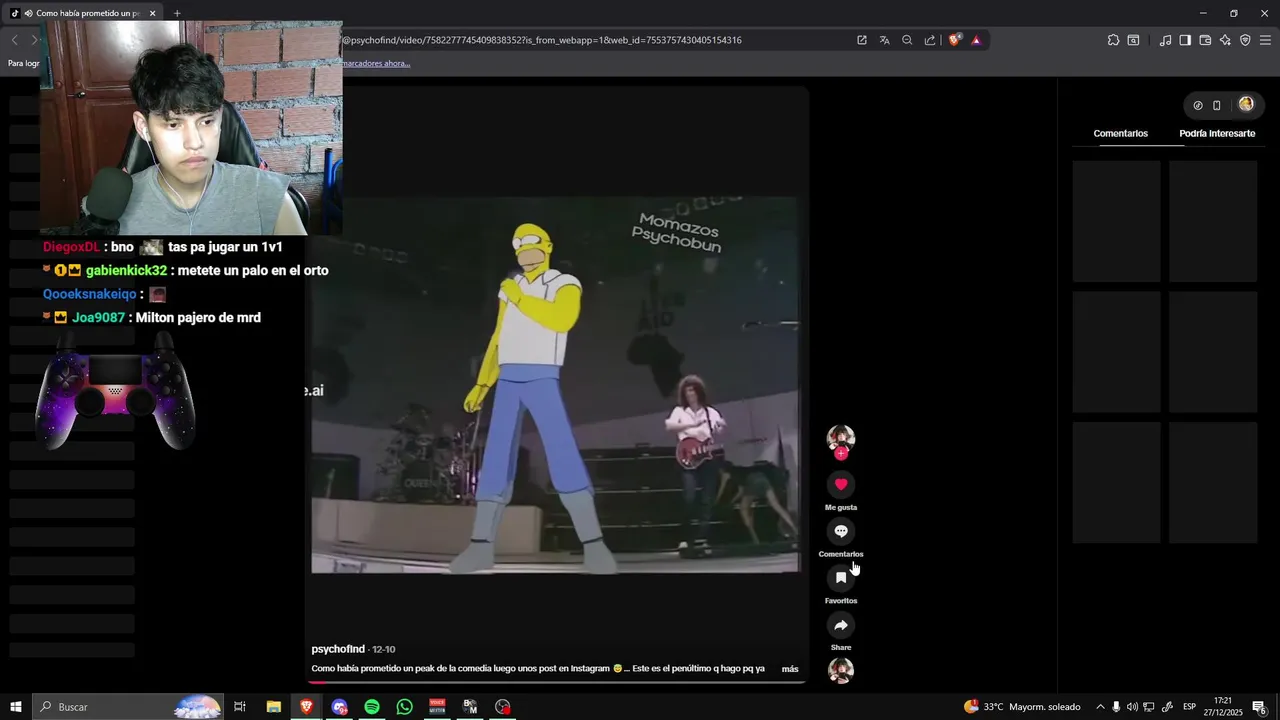Click the '12-10' post date text
Screen dimensions: 1280x720
point(384,650)
